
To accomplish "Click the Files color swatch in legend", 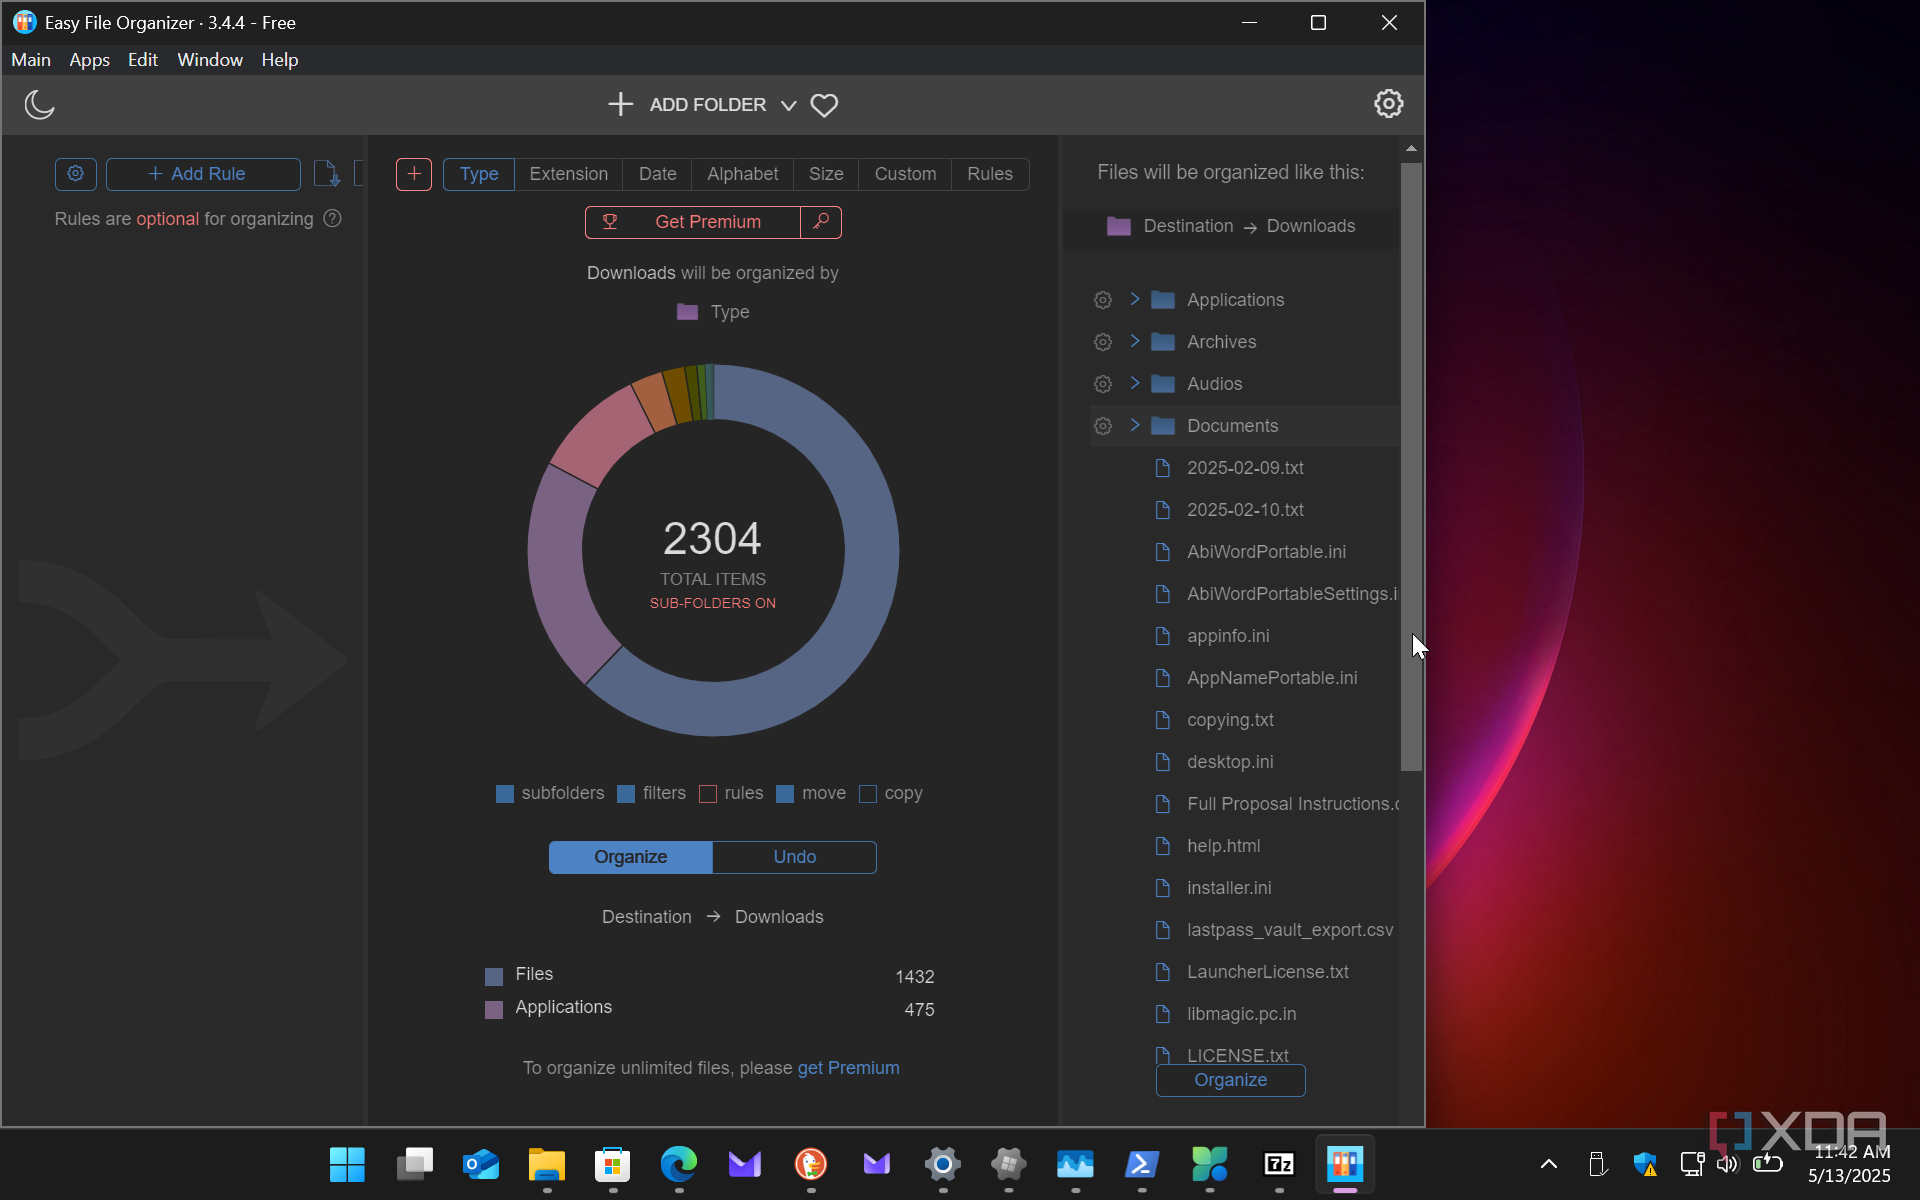I will 494,976.
